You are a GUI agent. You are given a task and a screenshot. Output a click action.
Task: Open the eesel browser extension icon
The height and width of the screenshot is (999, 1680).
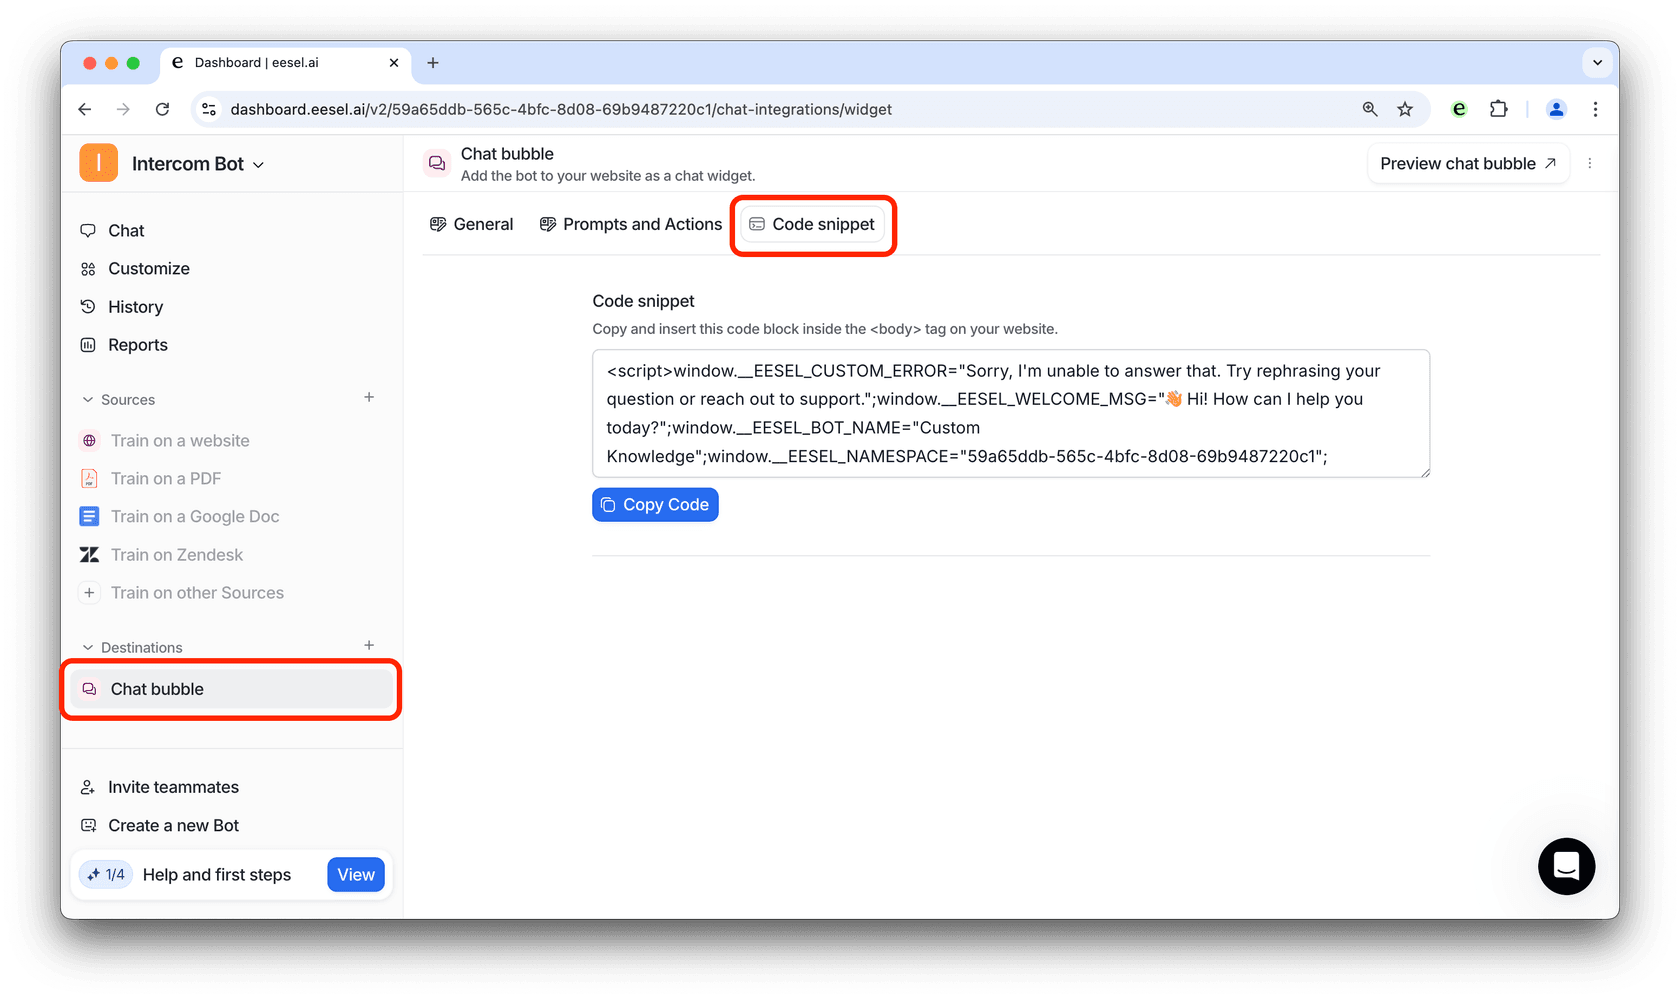pos(1459,109)
